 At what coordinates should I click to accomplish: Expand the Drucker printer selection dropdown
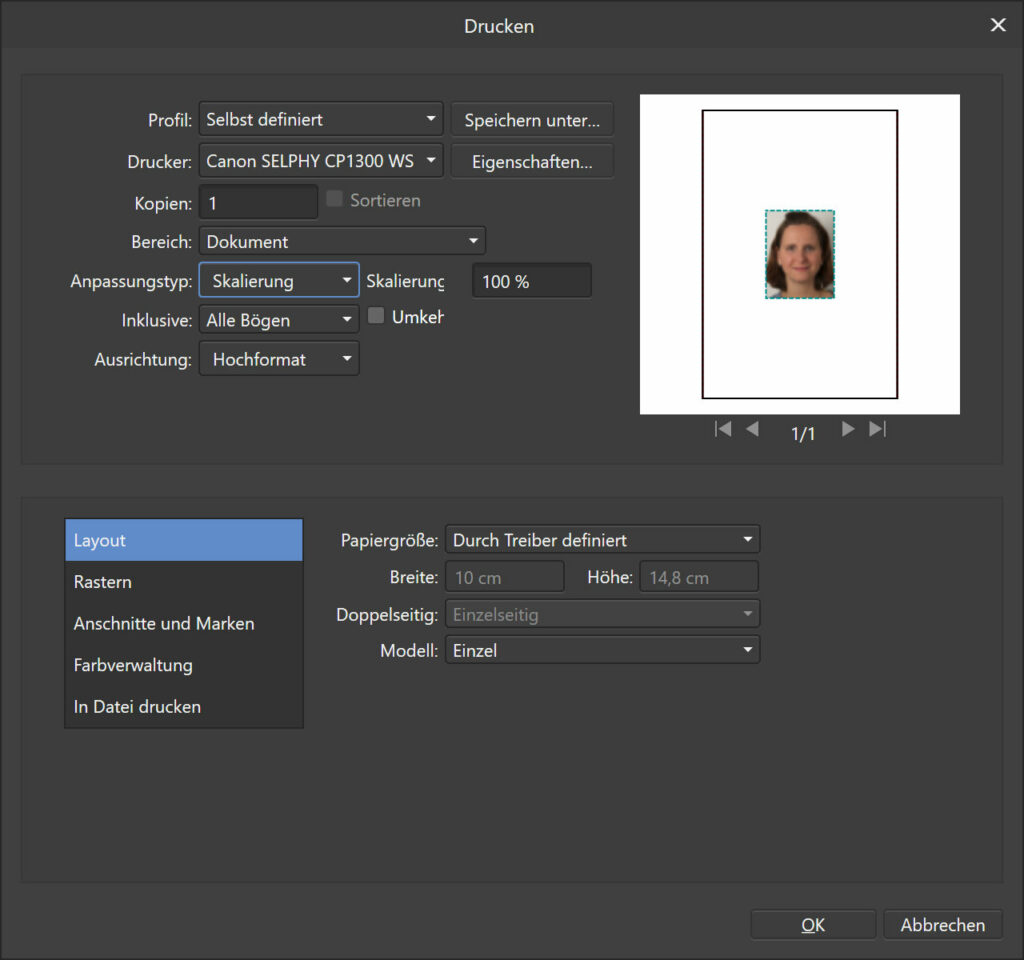[x=320, y=160]
